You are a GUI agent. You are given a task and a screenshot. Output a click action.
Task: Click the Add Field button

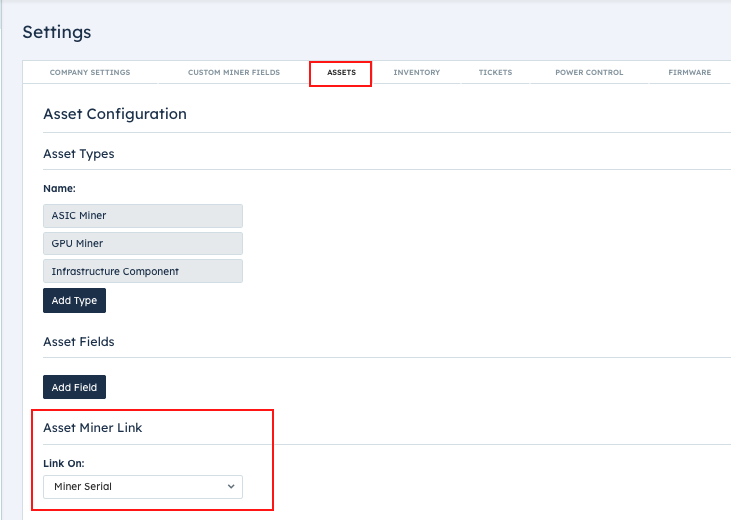(x=74, y=387)
